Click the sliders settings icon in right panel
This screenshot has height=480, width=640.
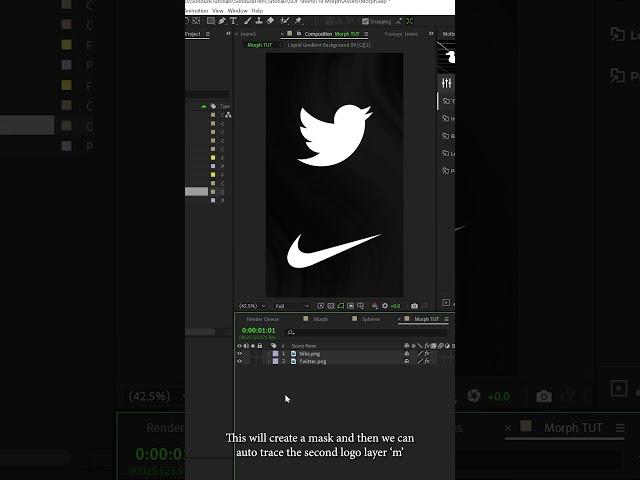pyautogui.click(x=447, y=83)
